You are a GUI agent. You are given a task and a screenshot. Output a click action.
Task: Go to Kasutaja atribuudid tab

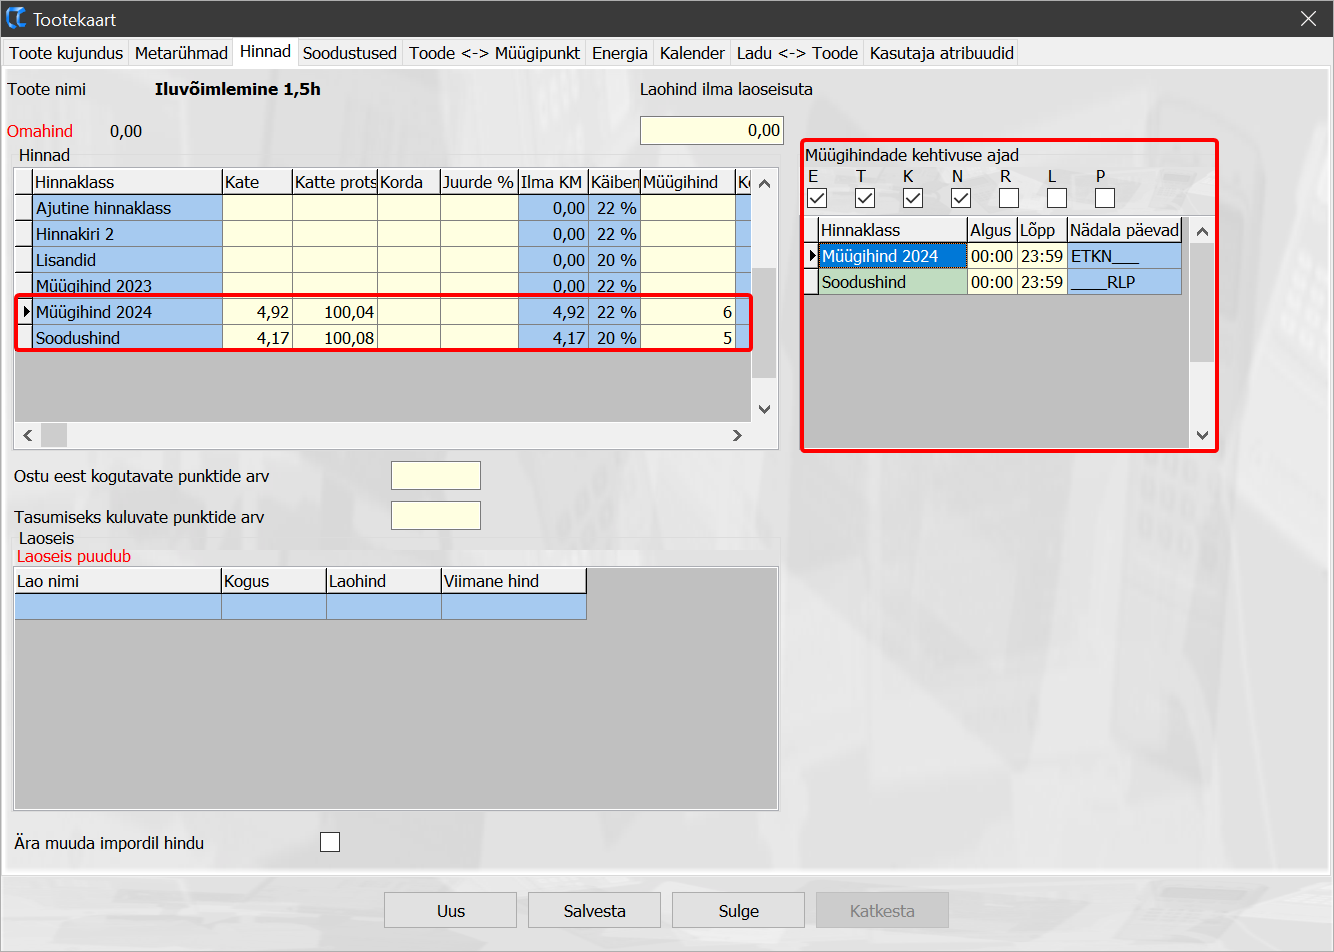pyautogui.click(x=941, y=53)
